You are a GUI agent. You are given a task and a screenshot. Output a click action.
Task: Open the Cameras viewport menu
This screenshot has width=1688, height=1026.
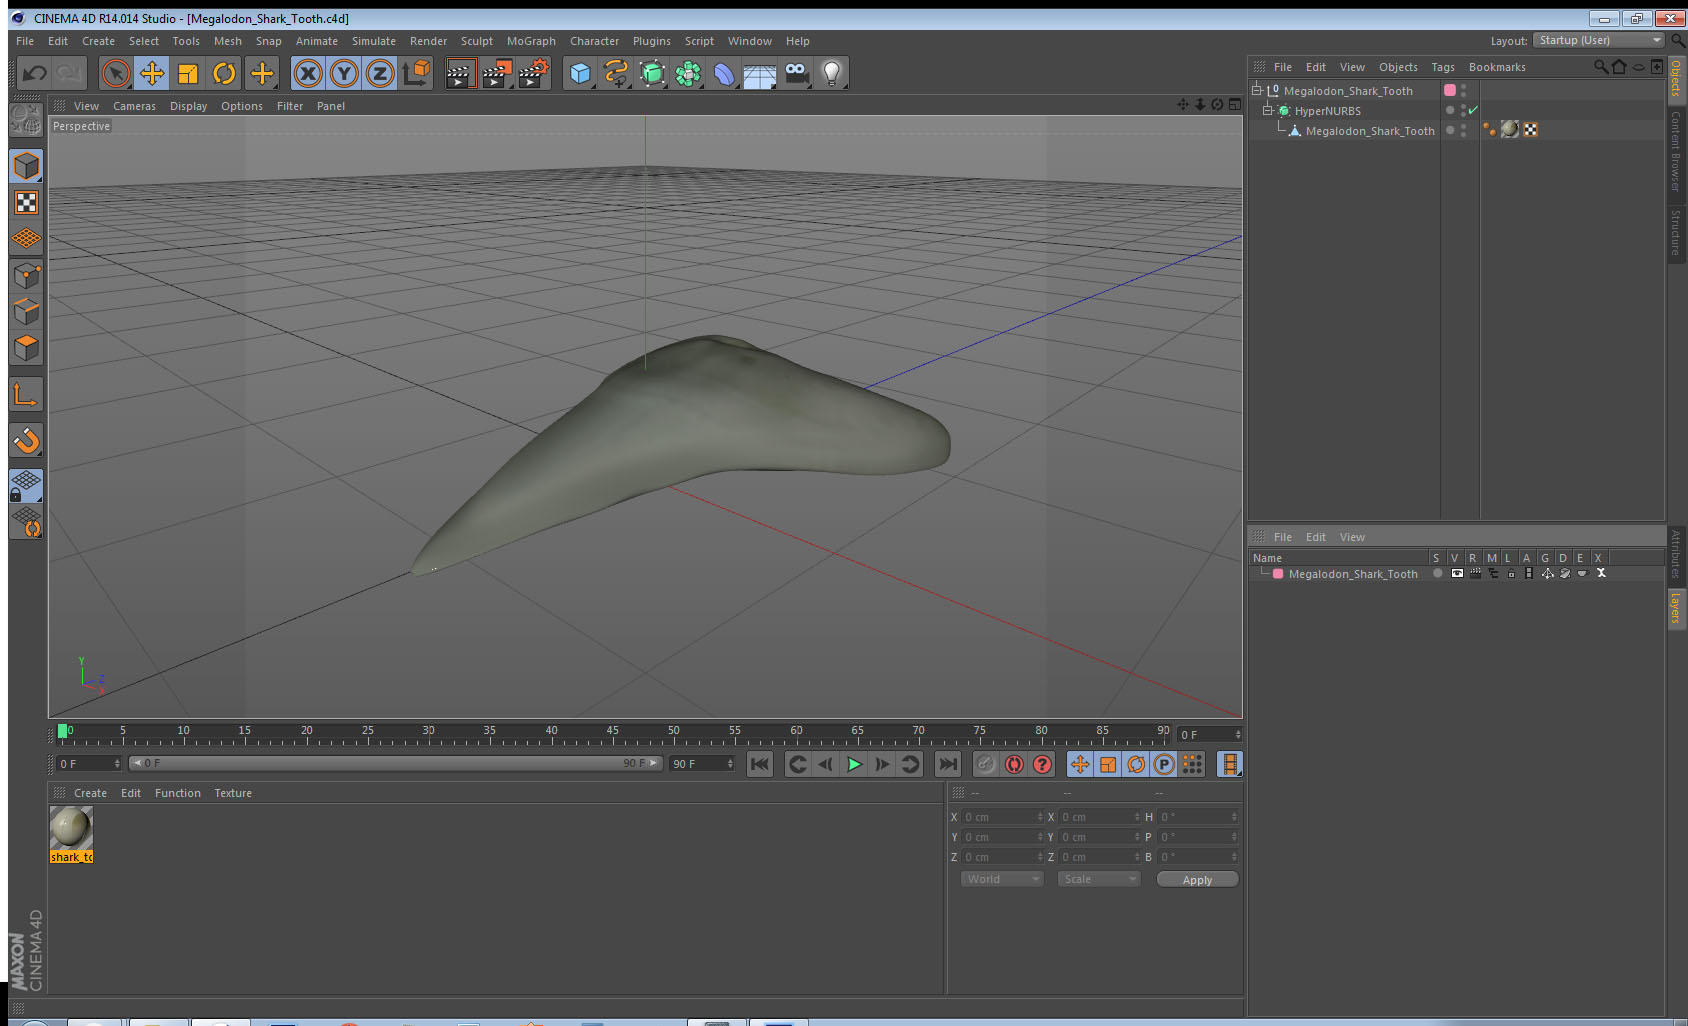click(134, 106)
